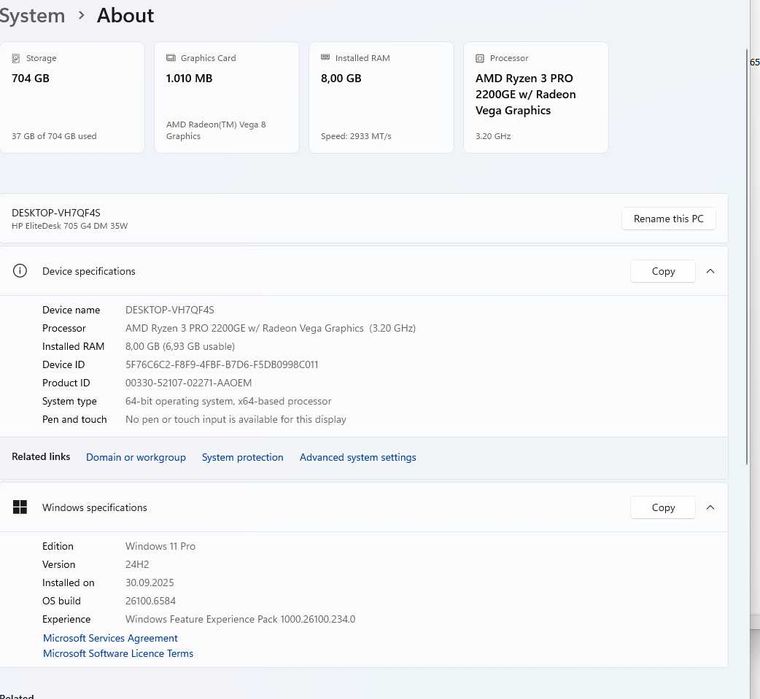Open the System protection link
The width and height of the screenshot is (760, 699).
tap(242, 457)
